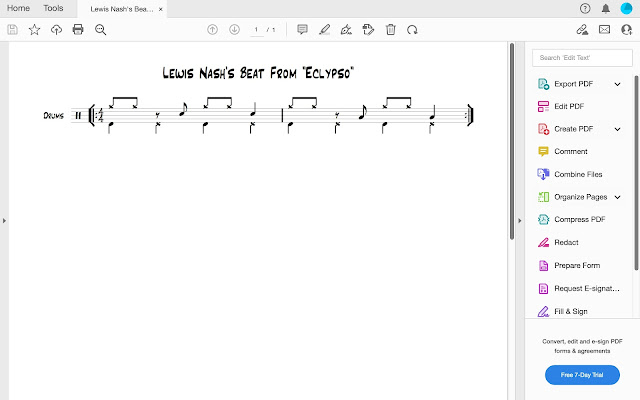640x400 pixels.
Task: Open the Fill & Sign tool
Action: coord(571,311)
